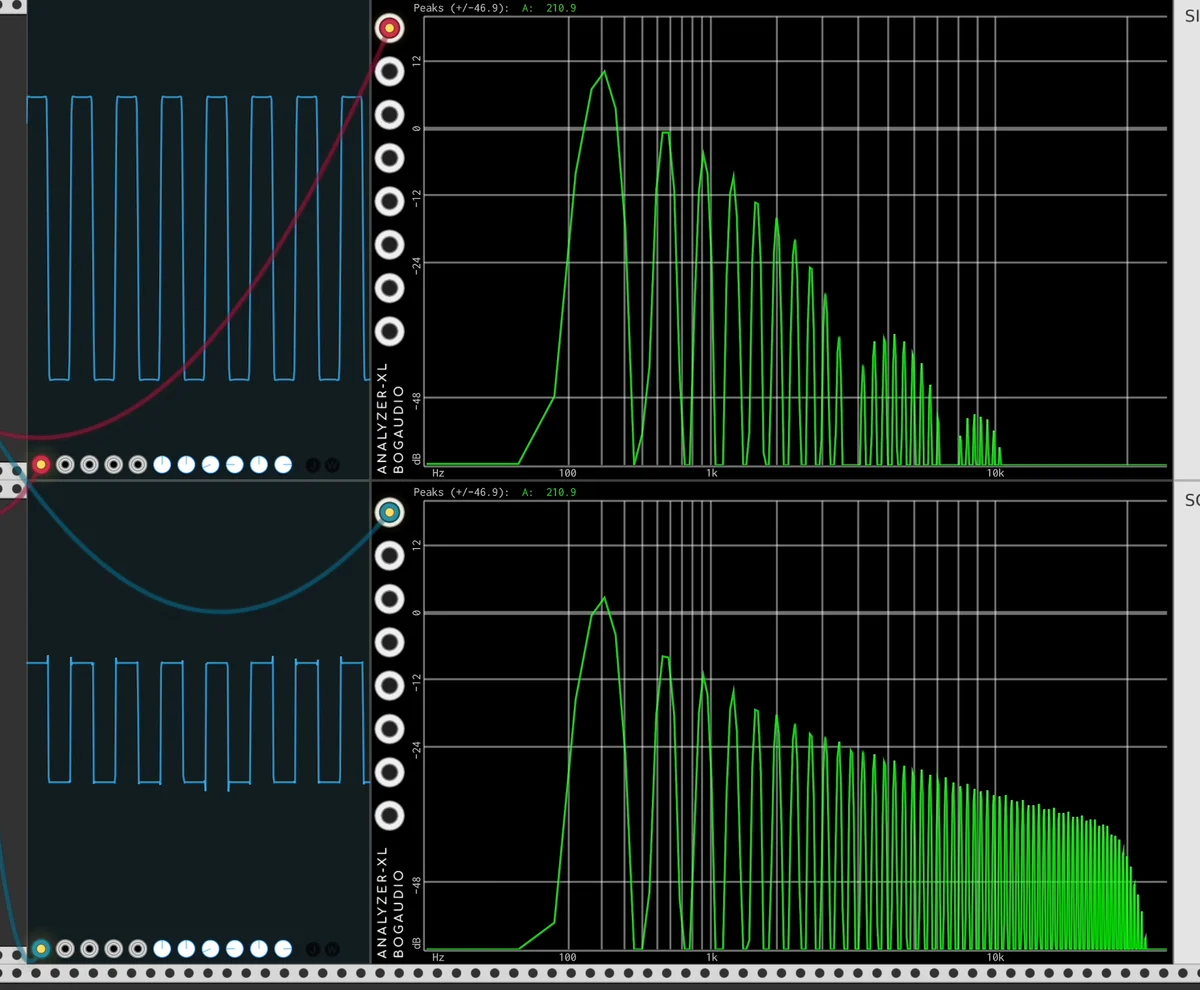Click the bottom-most input jack on the bottom Analyzer-XL
This screenshot has height=990, width=1200.
[x=389, y=816]
